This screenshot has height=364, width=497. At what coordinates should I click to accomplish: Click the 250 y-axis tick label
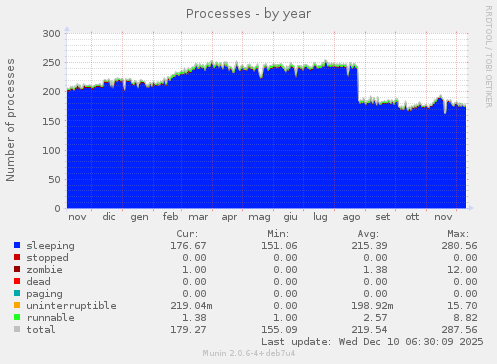tap(51, 63)
